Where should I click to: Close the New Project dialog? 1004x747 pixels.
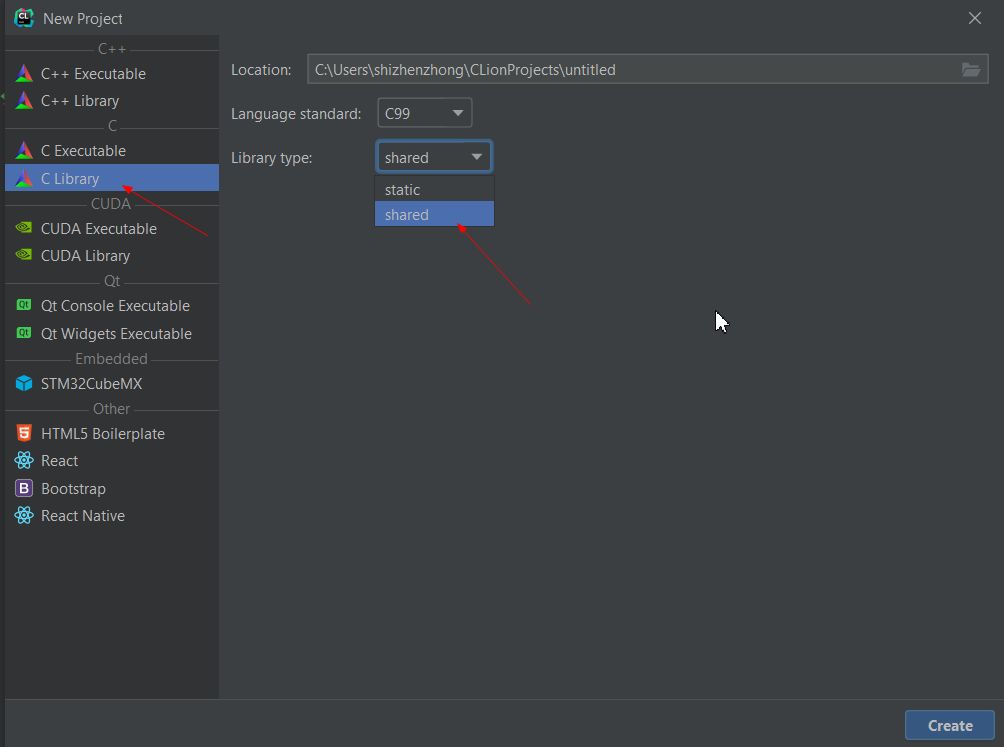975,18
